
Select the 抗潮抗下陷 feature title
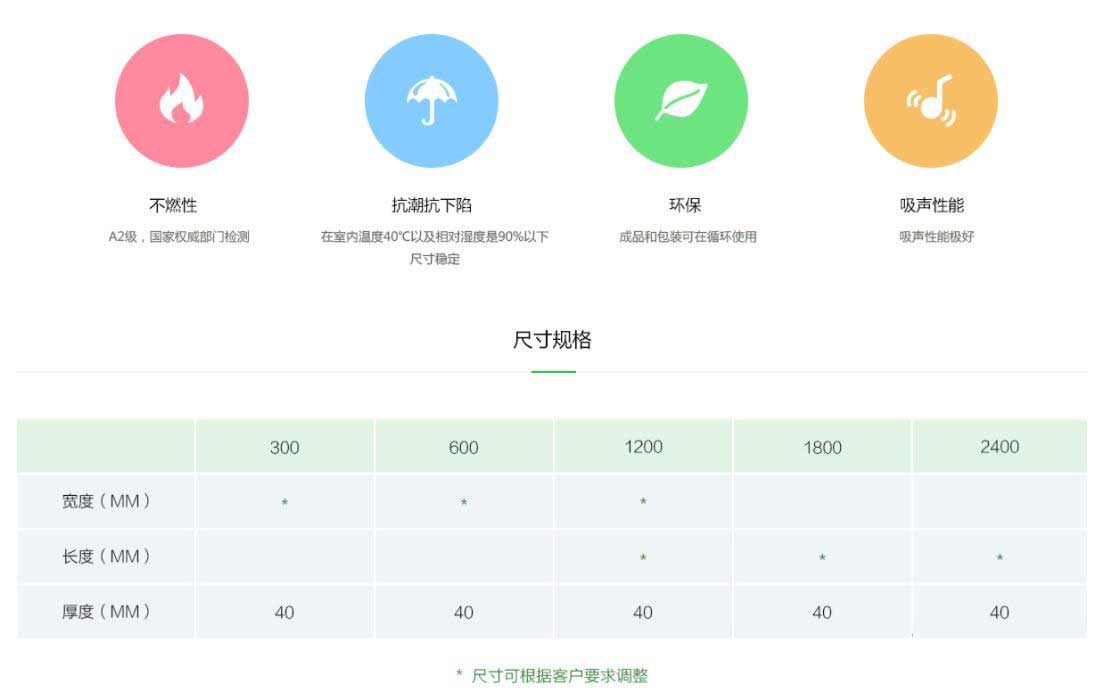431,205
